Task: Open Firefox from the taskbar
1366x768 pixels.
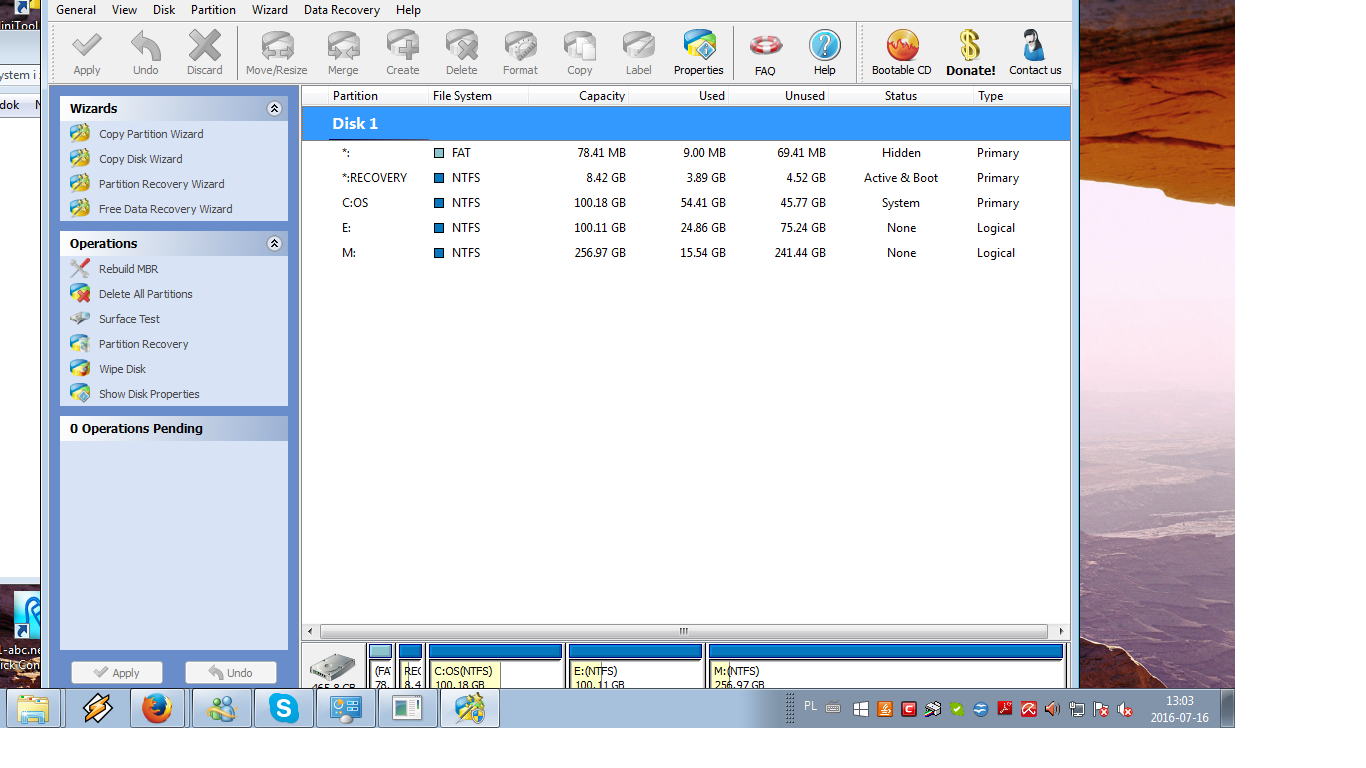Action: (x=157, y=709)
